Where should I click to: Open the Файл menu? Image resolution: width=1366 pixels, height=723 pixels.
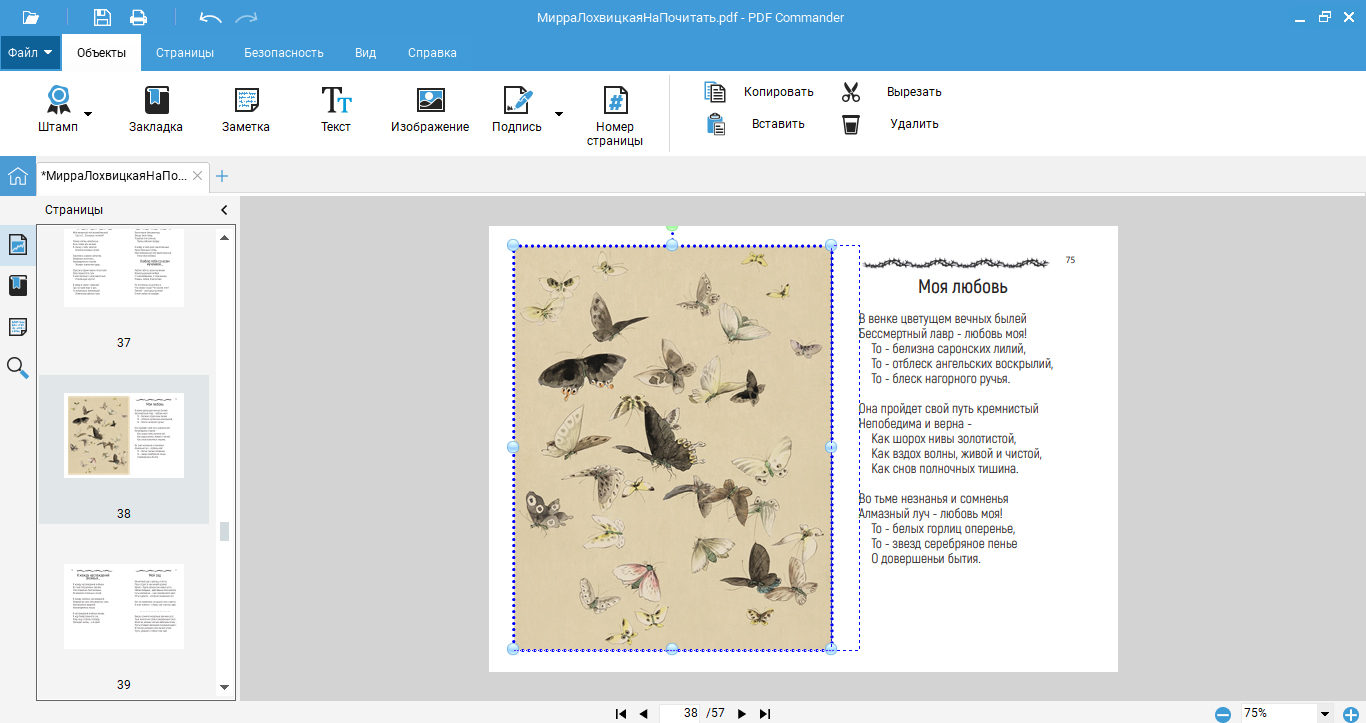pyautogui.click(x=30, y=52)
